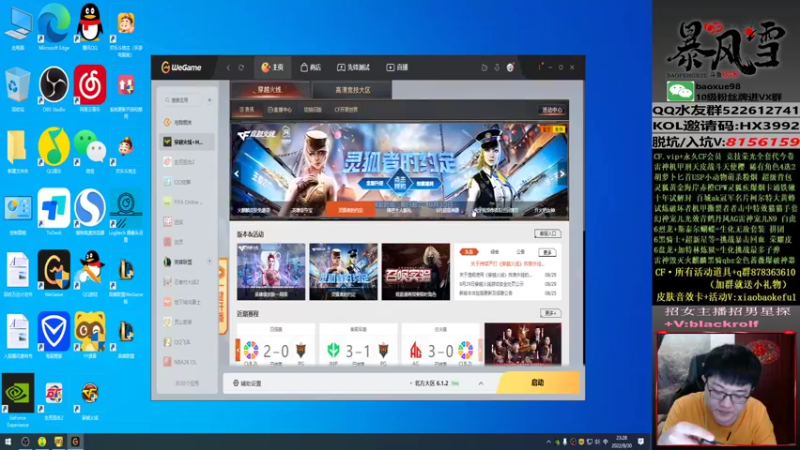Open the Recycle Bin desktop icon

(x=18, y=86)
